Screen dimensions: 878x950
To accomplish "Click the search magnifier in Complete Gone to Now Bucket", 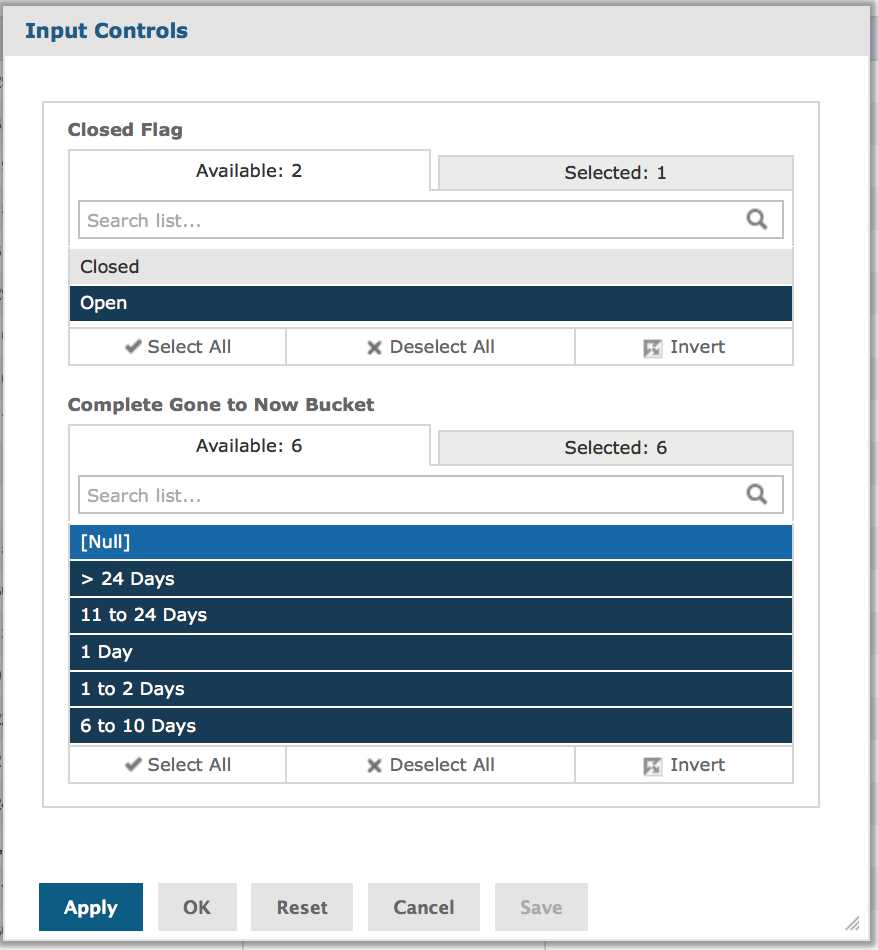I will [x=756, y=494].
